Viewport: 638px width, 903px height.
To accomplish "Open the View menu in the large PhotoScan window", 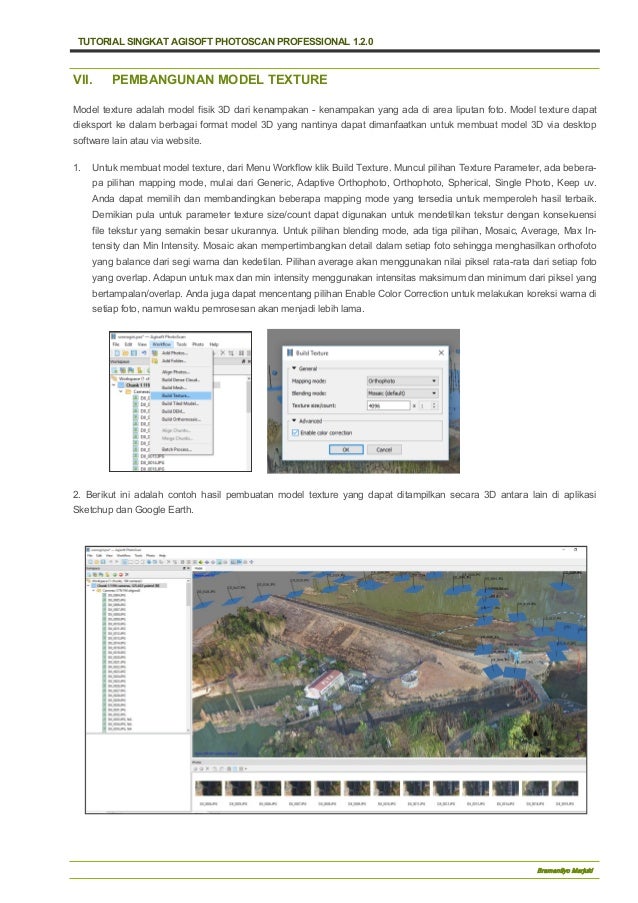I will point(109,556).
